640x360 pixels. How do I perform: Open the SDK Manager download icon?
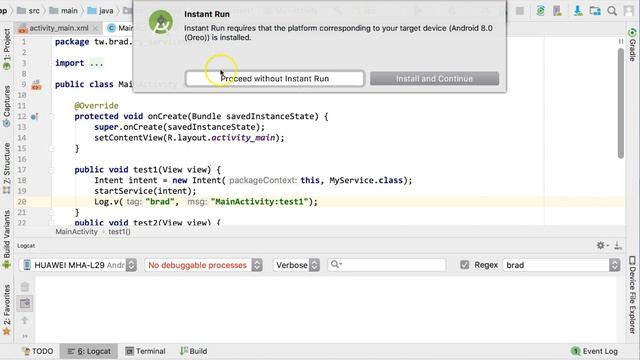coord(578,11)
